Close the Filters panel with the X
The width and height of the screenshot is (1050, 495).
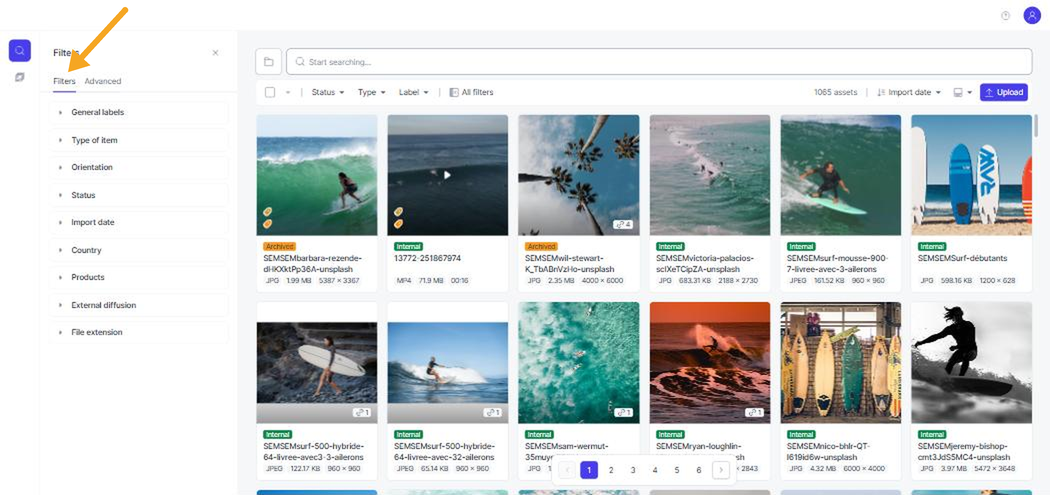[x=215, y=53]
